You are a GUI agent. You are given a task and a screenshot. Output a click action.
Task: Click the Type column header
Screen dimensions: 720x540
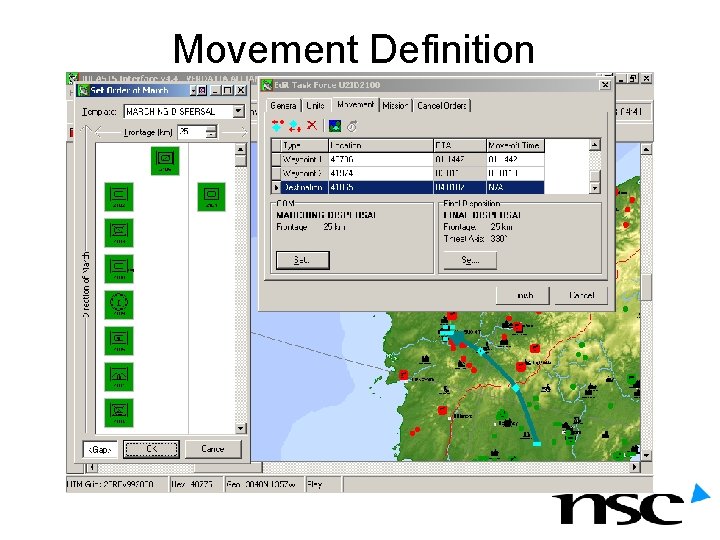click(x=304, y=146)
